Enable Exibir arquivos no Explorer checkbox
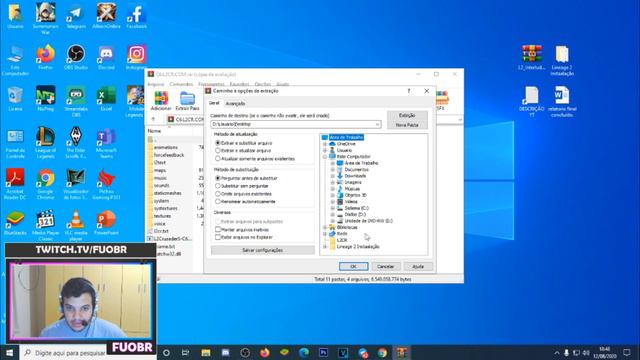 (x=218, y=237)
